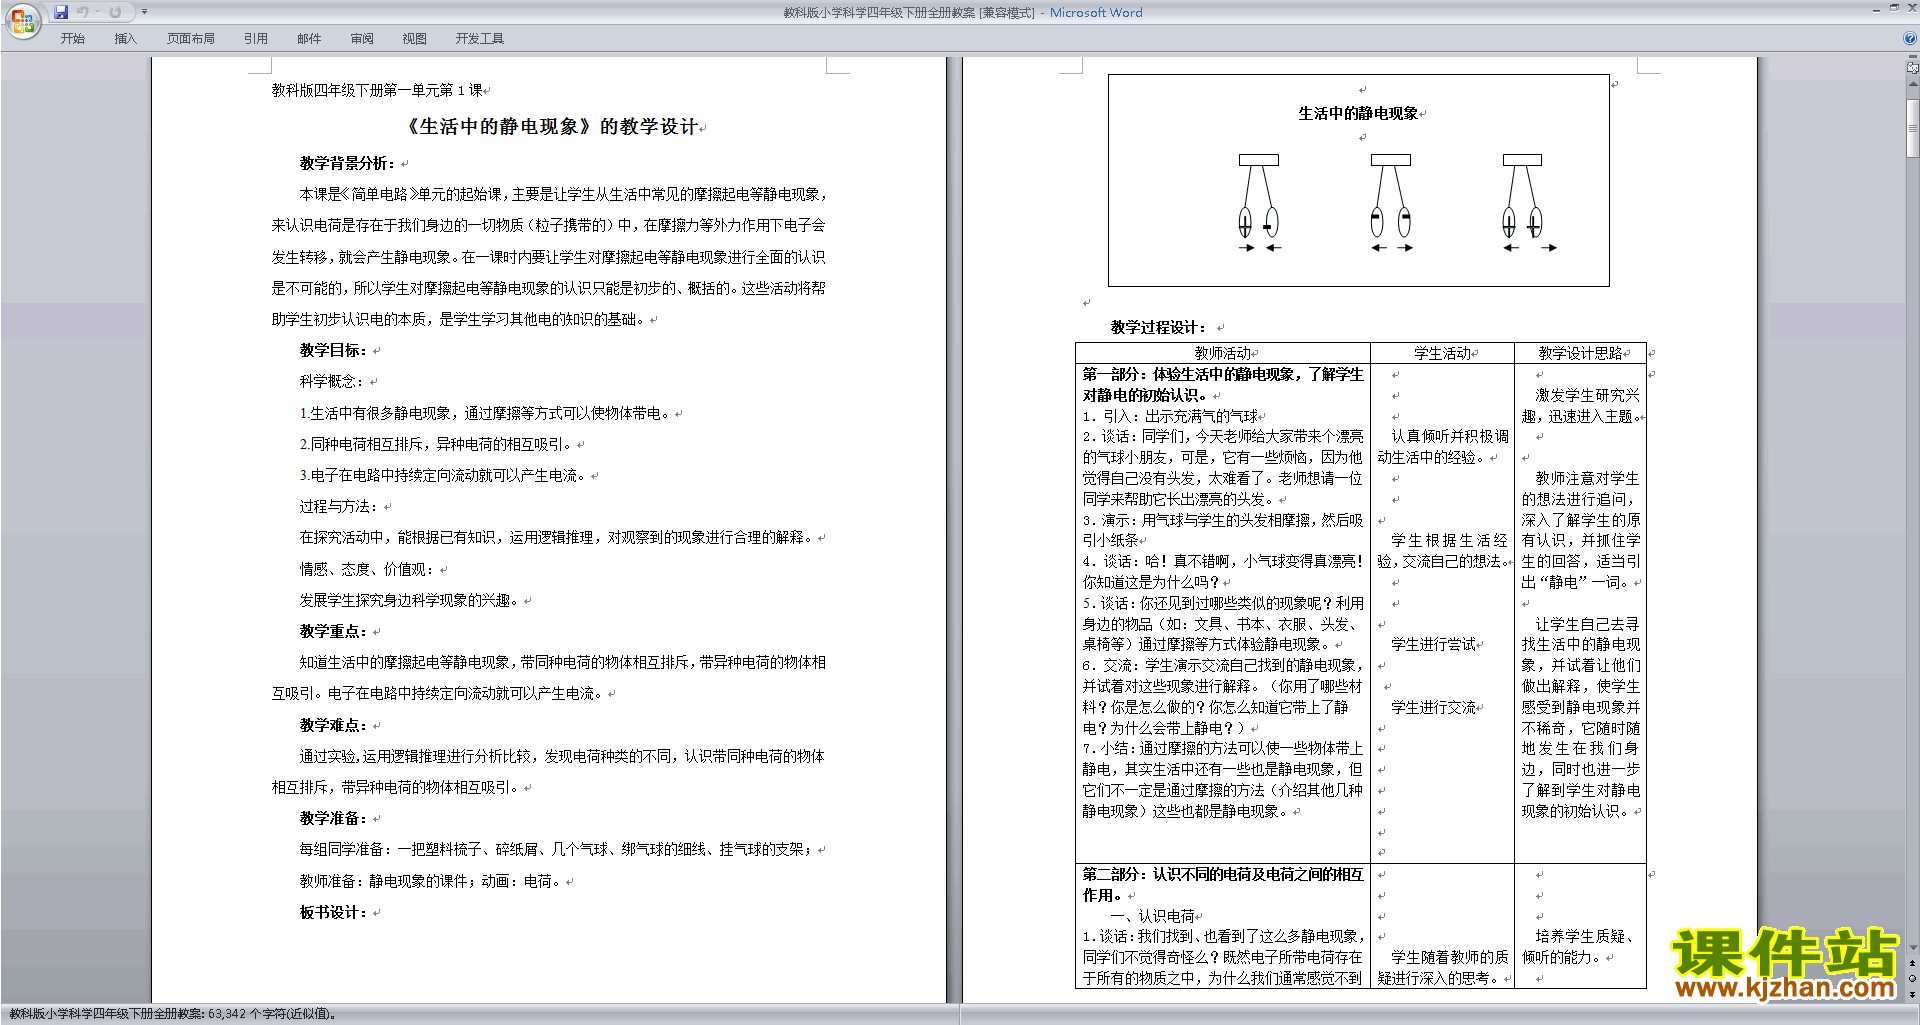Viewport: 1920px width, 1025px height.
Task: Click the line 过程与方法：
Action: [x=340, y=506]
